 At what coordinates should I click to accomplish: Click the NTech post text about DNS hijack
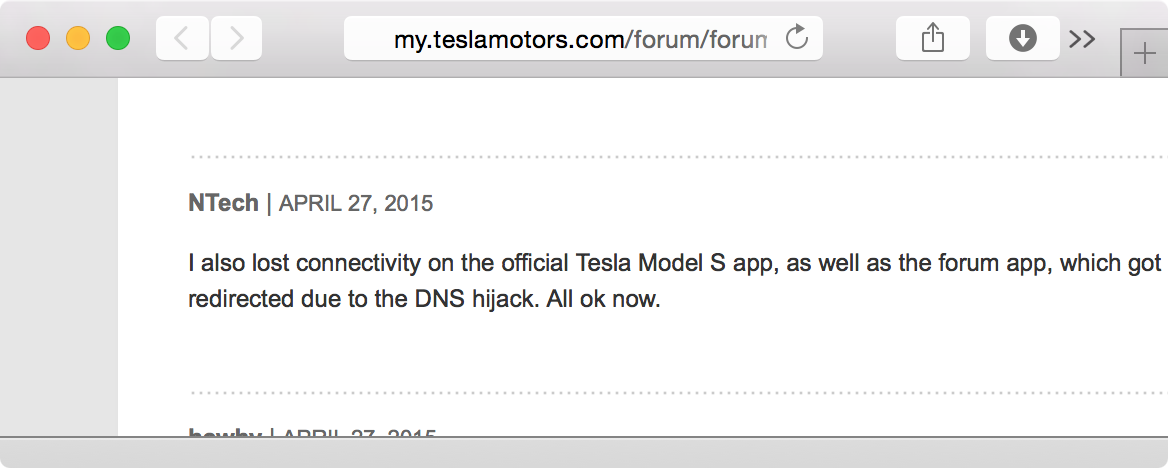click(675, 281)
